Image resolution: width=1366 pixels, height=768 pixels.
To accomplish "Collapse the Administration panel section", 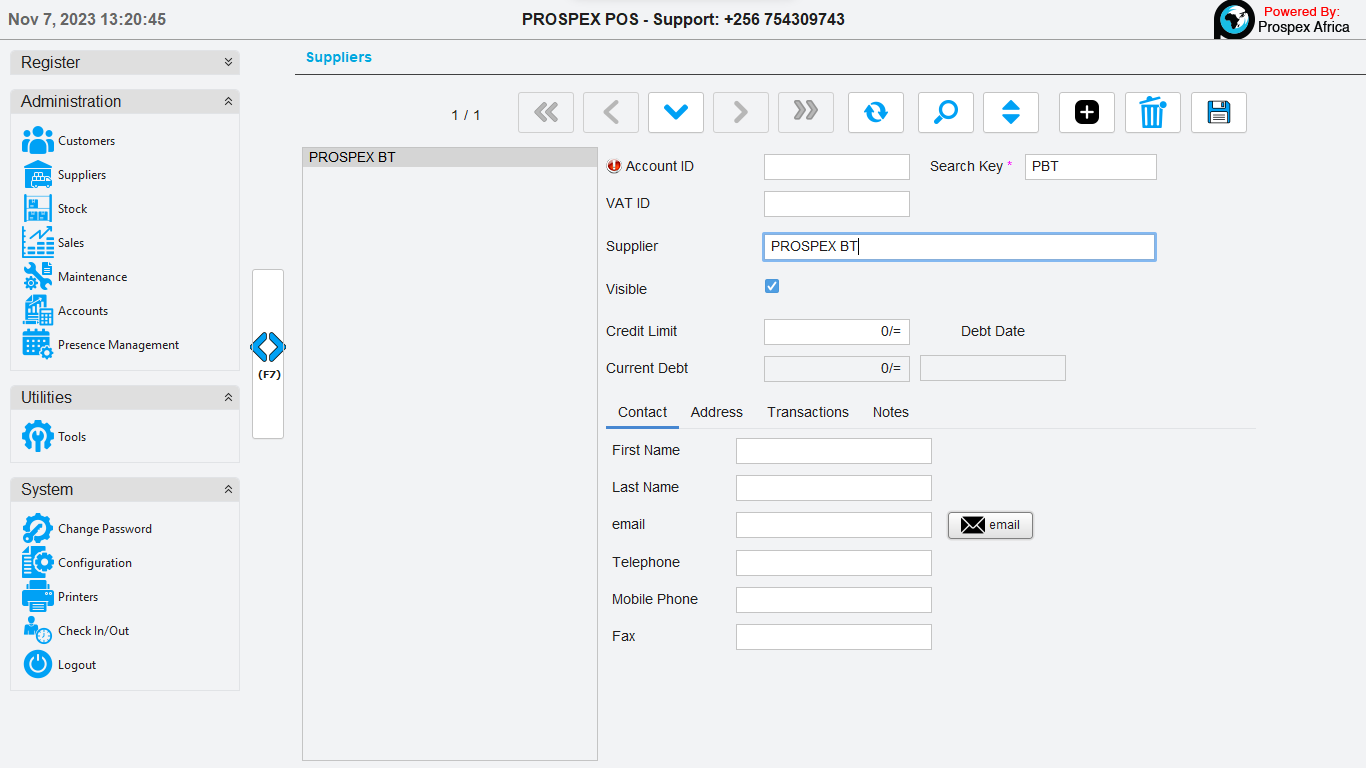I will pos(228,102).
